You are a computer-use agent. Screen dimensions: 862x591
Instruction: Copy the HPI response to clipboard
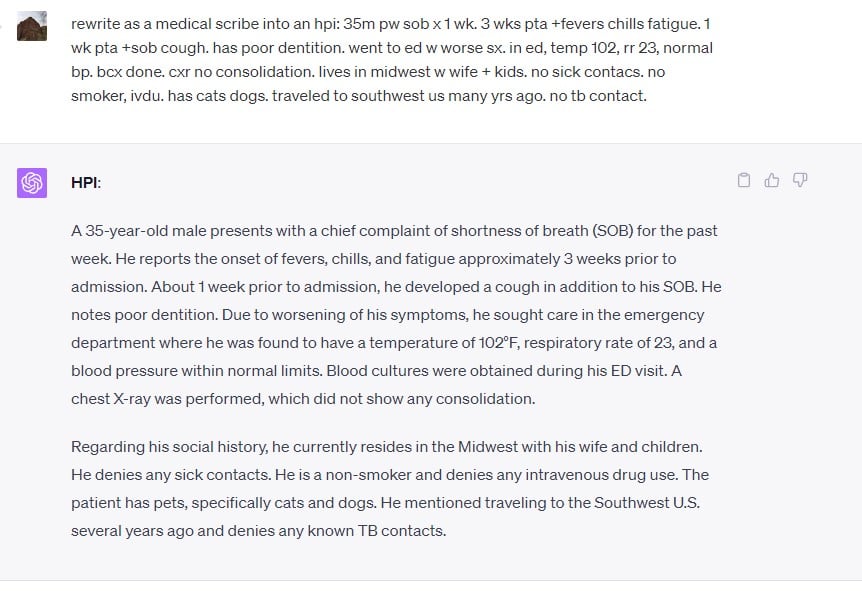[744, 181]
